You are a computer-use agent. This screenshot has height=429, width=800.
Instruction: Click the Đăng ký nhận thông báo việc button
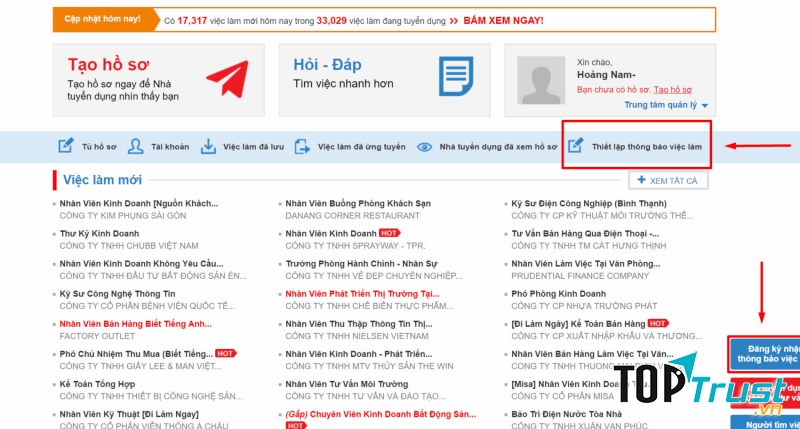click(x=764, y=352)
